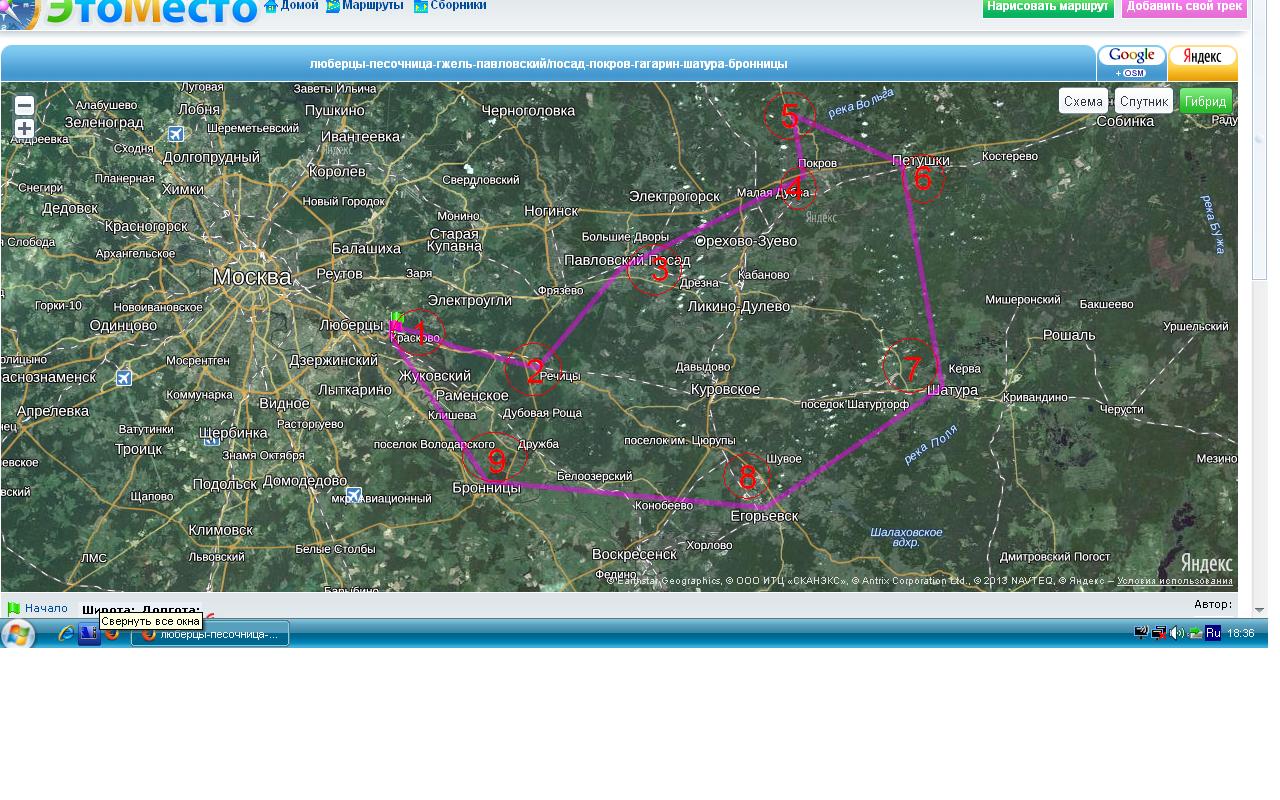Switch to Яндекс map tab
The height and width of the screenshot is (800, 1280).
(x=1202, y=62)
